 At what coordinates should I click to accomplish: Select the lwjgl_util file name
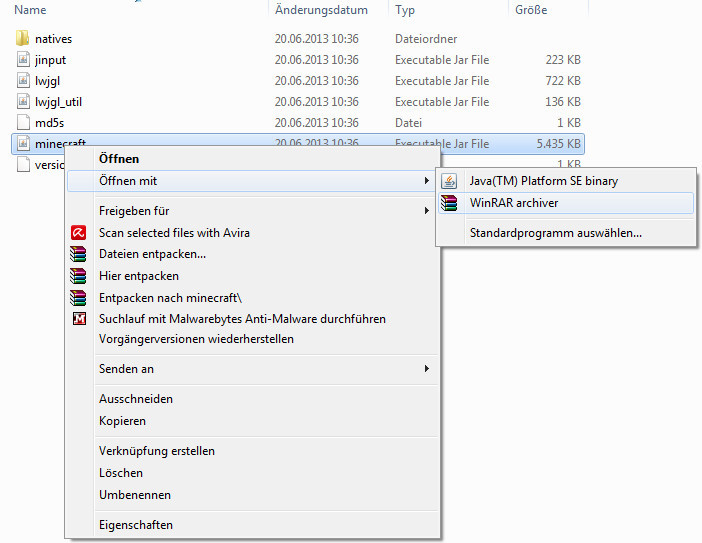tap(58, 102)
